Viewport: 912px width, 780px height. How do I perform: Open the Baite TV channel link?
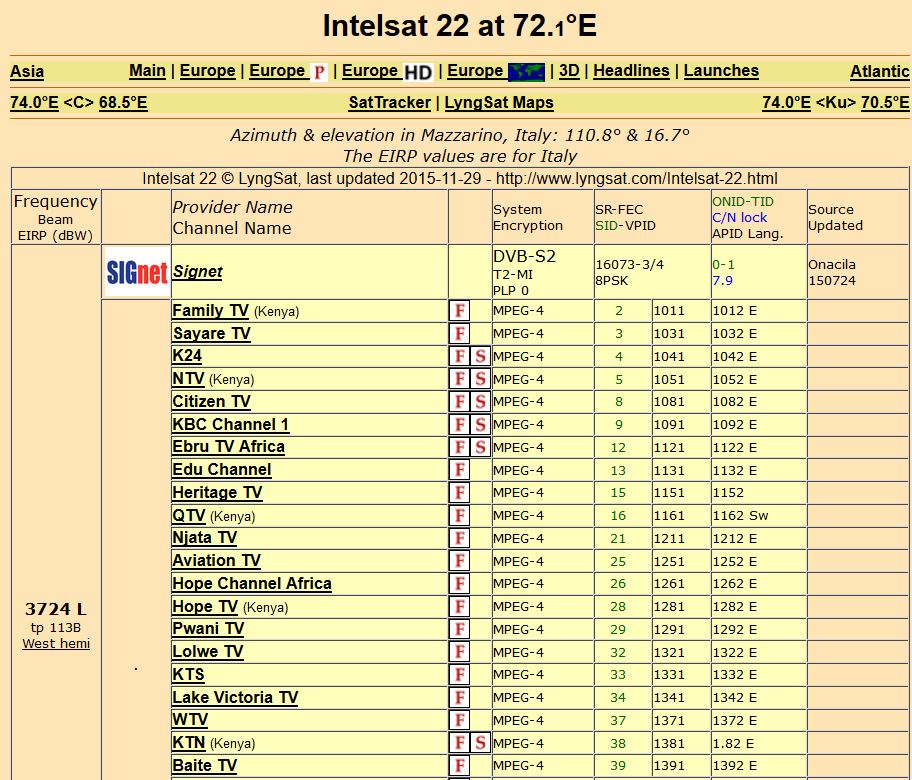pos(205,765)
